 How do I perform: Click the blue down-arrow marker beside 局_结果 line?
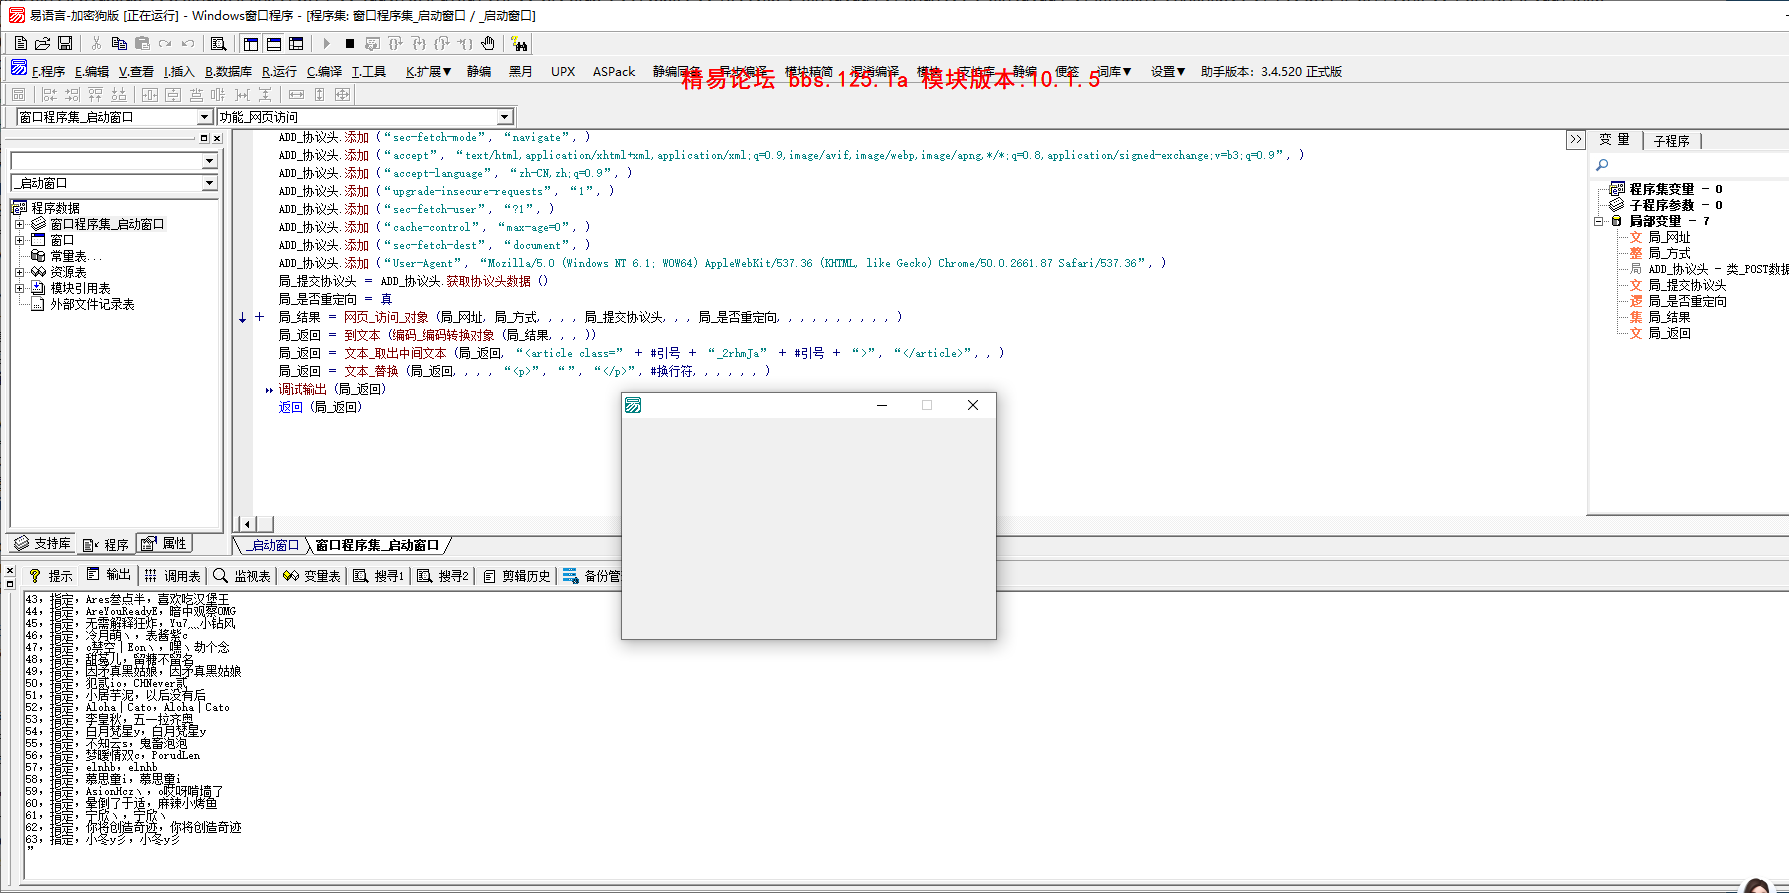click(x=243, y=317)
